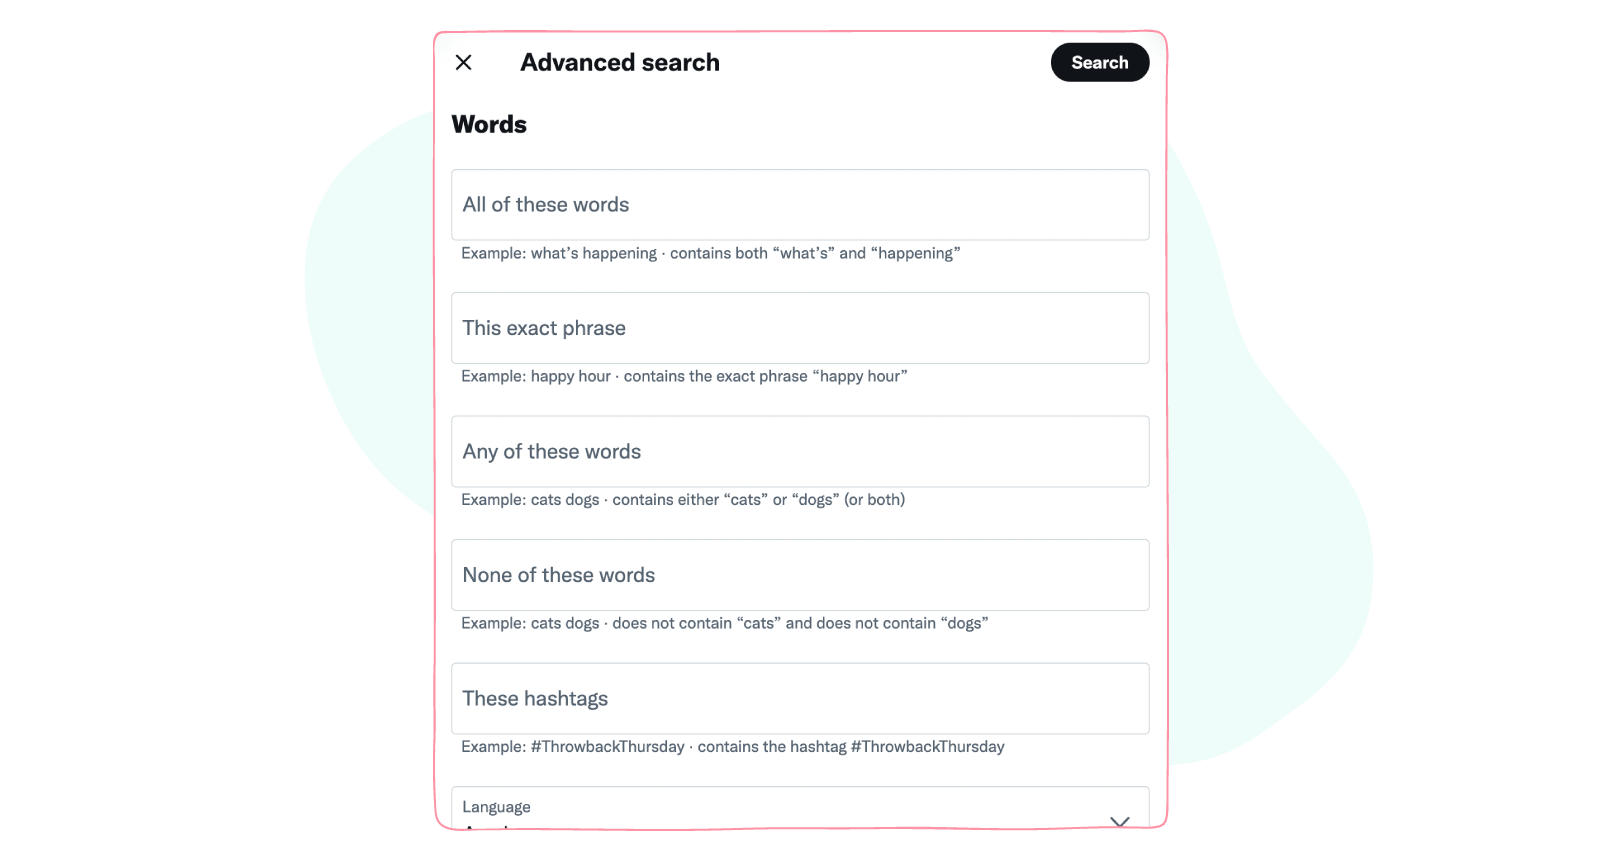Focus the All of these words field
The width and height of the screenshot is (1600, 860).
pyautogui.click(x=799, y=205)
